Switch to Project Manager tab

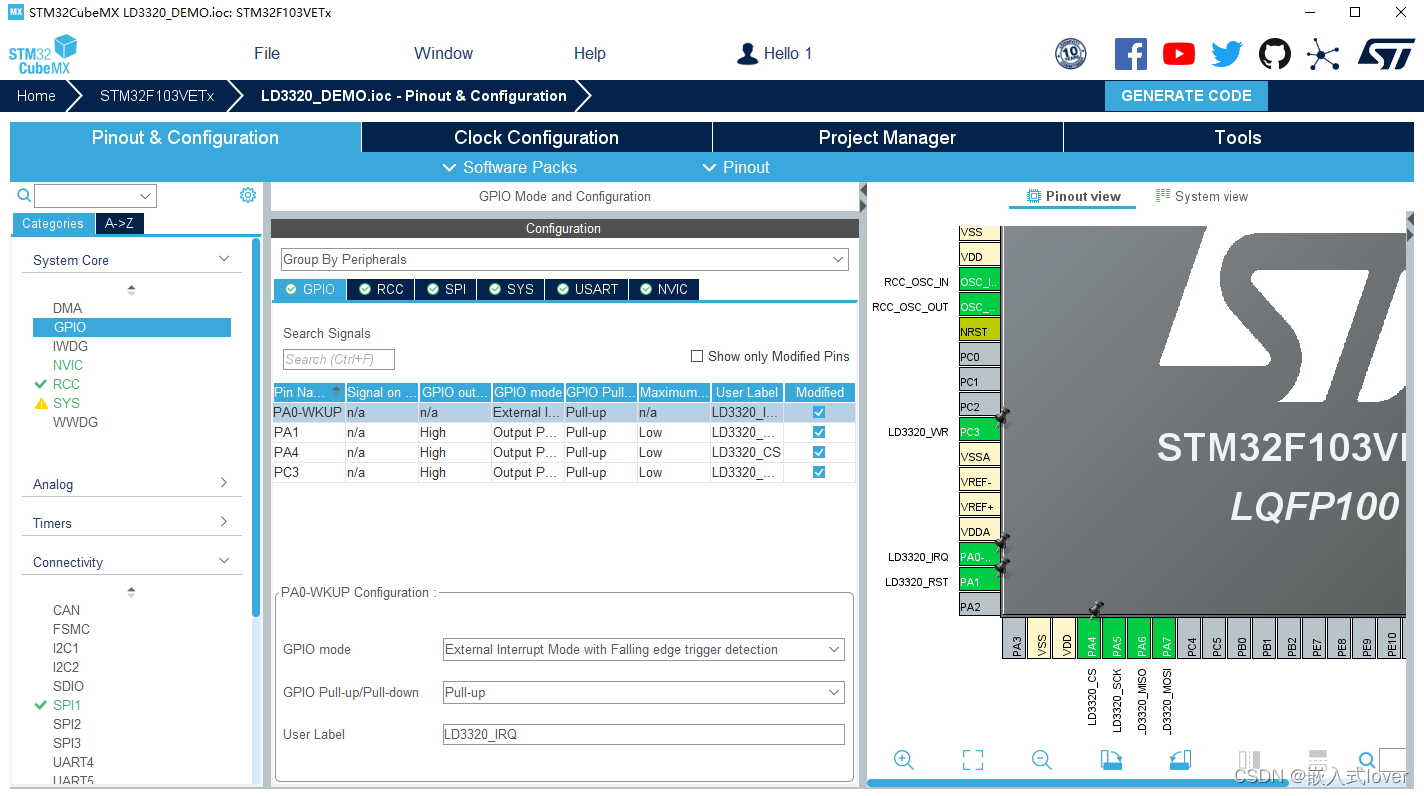click(888, 138)
